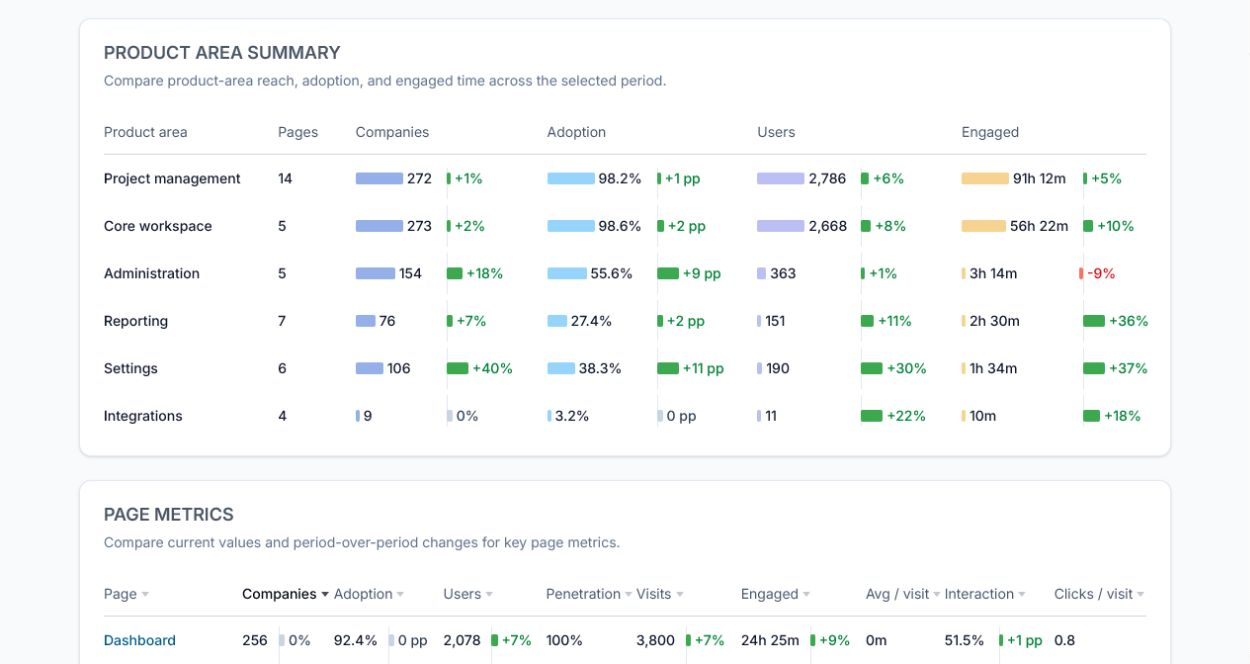The width and height of the screenshot is (1250, 664).
Task: Sort by the Interaction column header
Action: coord(985,594)
